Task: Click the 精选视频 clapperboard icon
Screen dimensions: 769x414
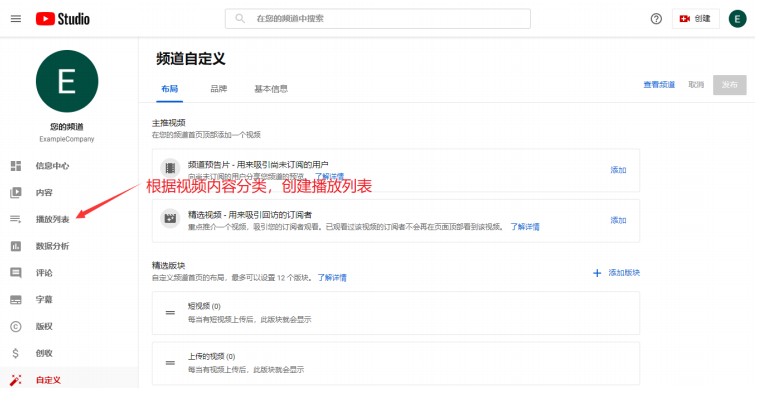Action: 170,218
